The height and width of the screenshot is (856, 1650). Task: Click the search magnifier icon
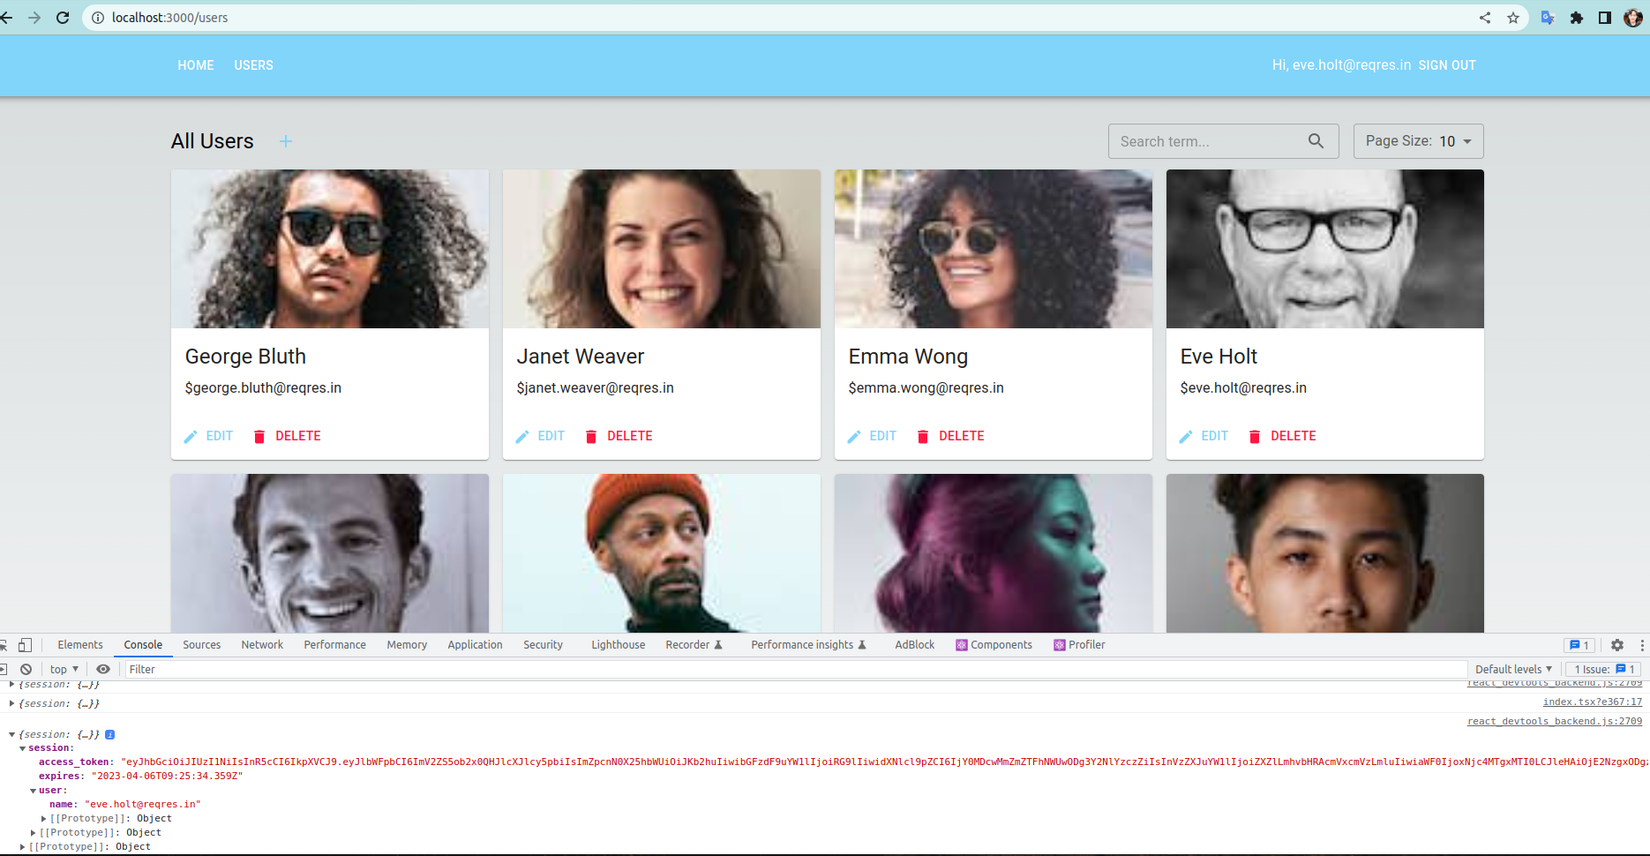pyautogui.click(x=1316, y=141)
